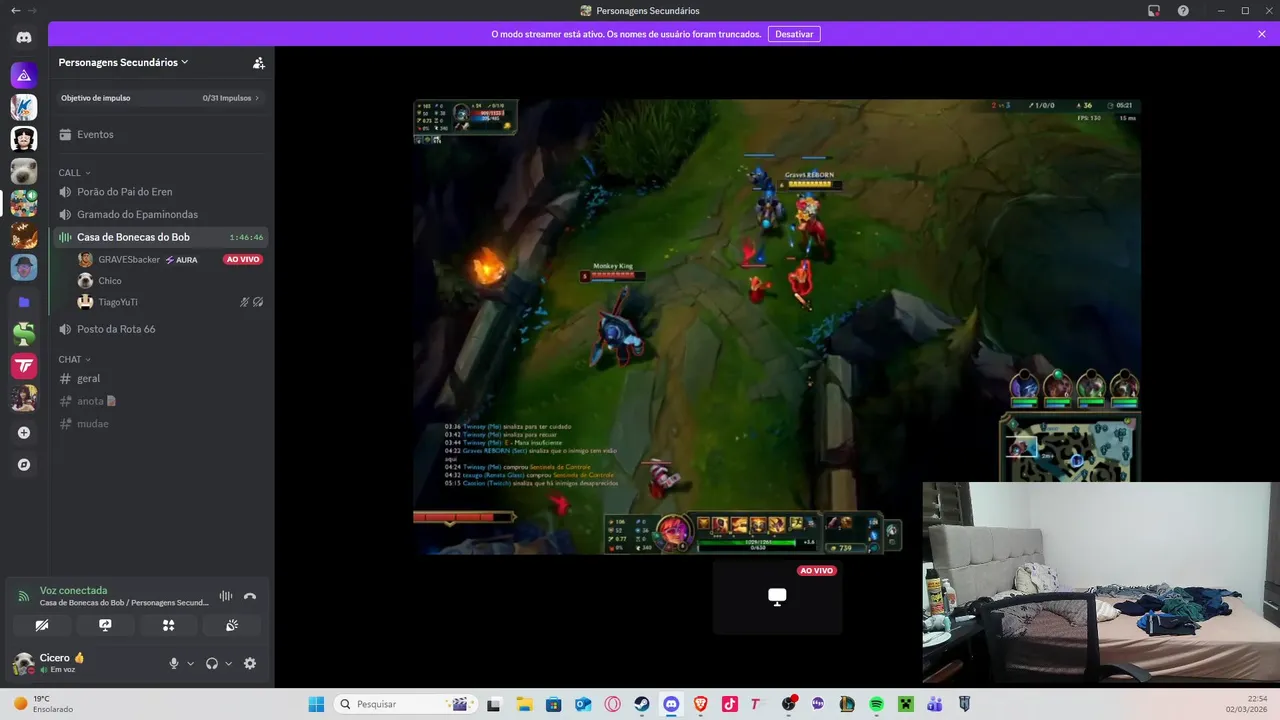Select user TiagoYuTi in the voice channel
The width and height of the screenshot is (1280, 720).
coord(170,302)
